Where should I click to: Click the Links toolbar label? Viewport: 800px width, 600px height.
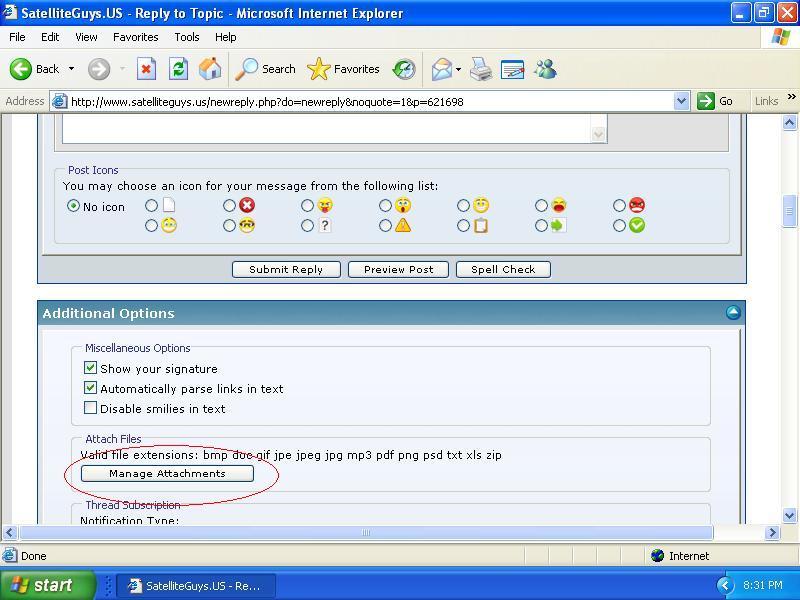(766, 101)
